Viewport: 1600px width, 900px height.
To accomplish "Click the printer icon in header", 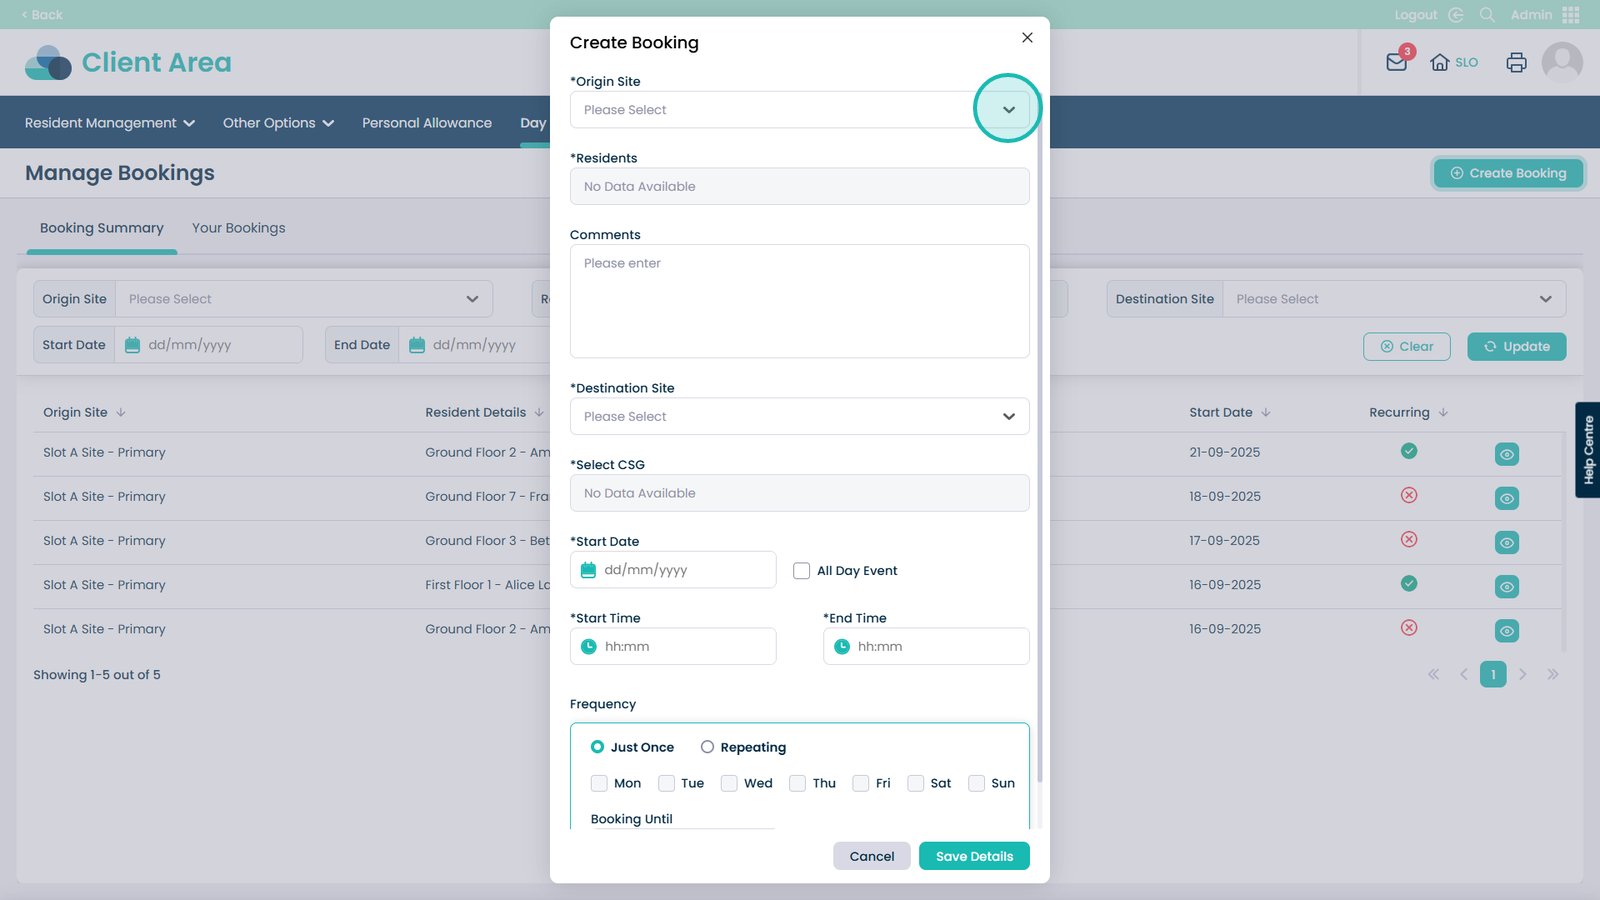I will pos(1516,62).
